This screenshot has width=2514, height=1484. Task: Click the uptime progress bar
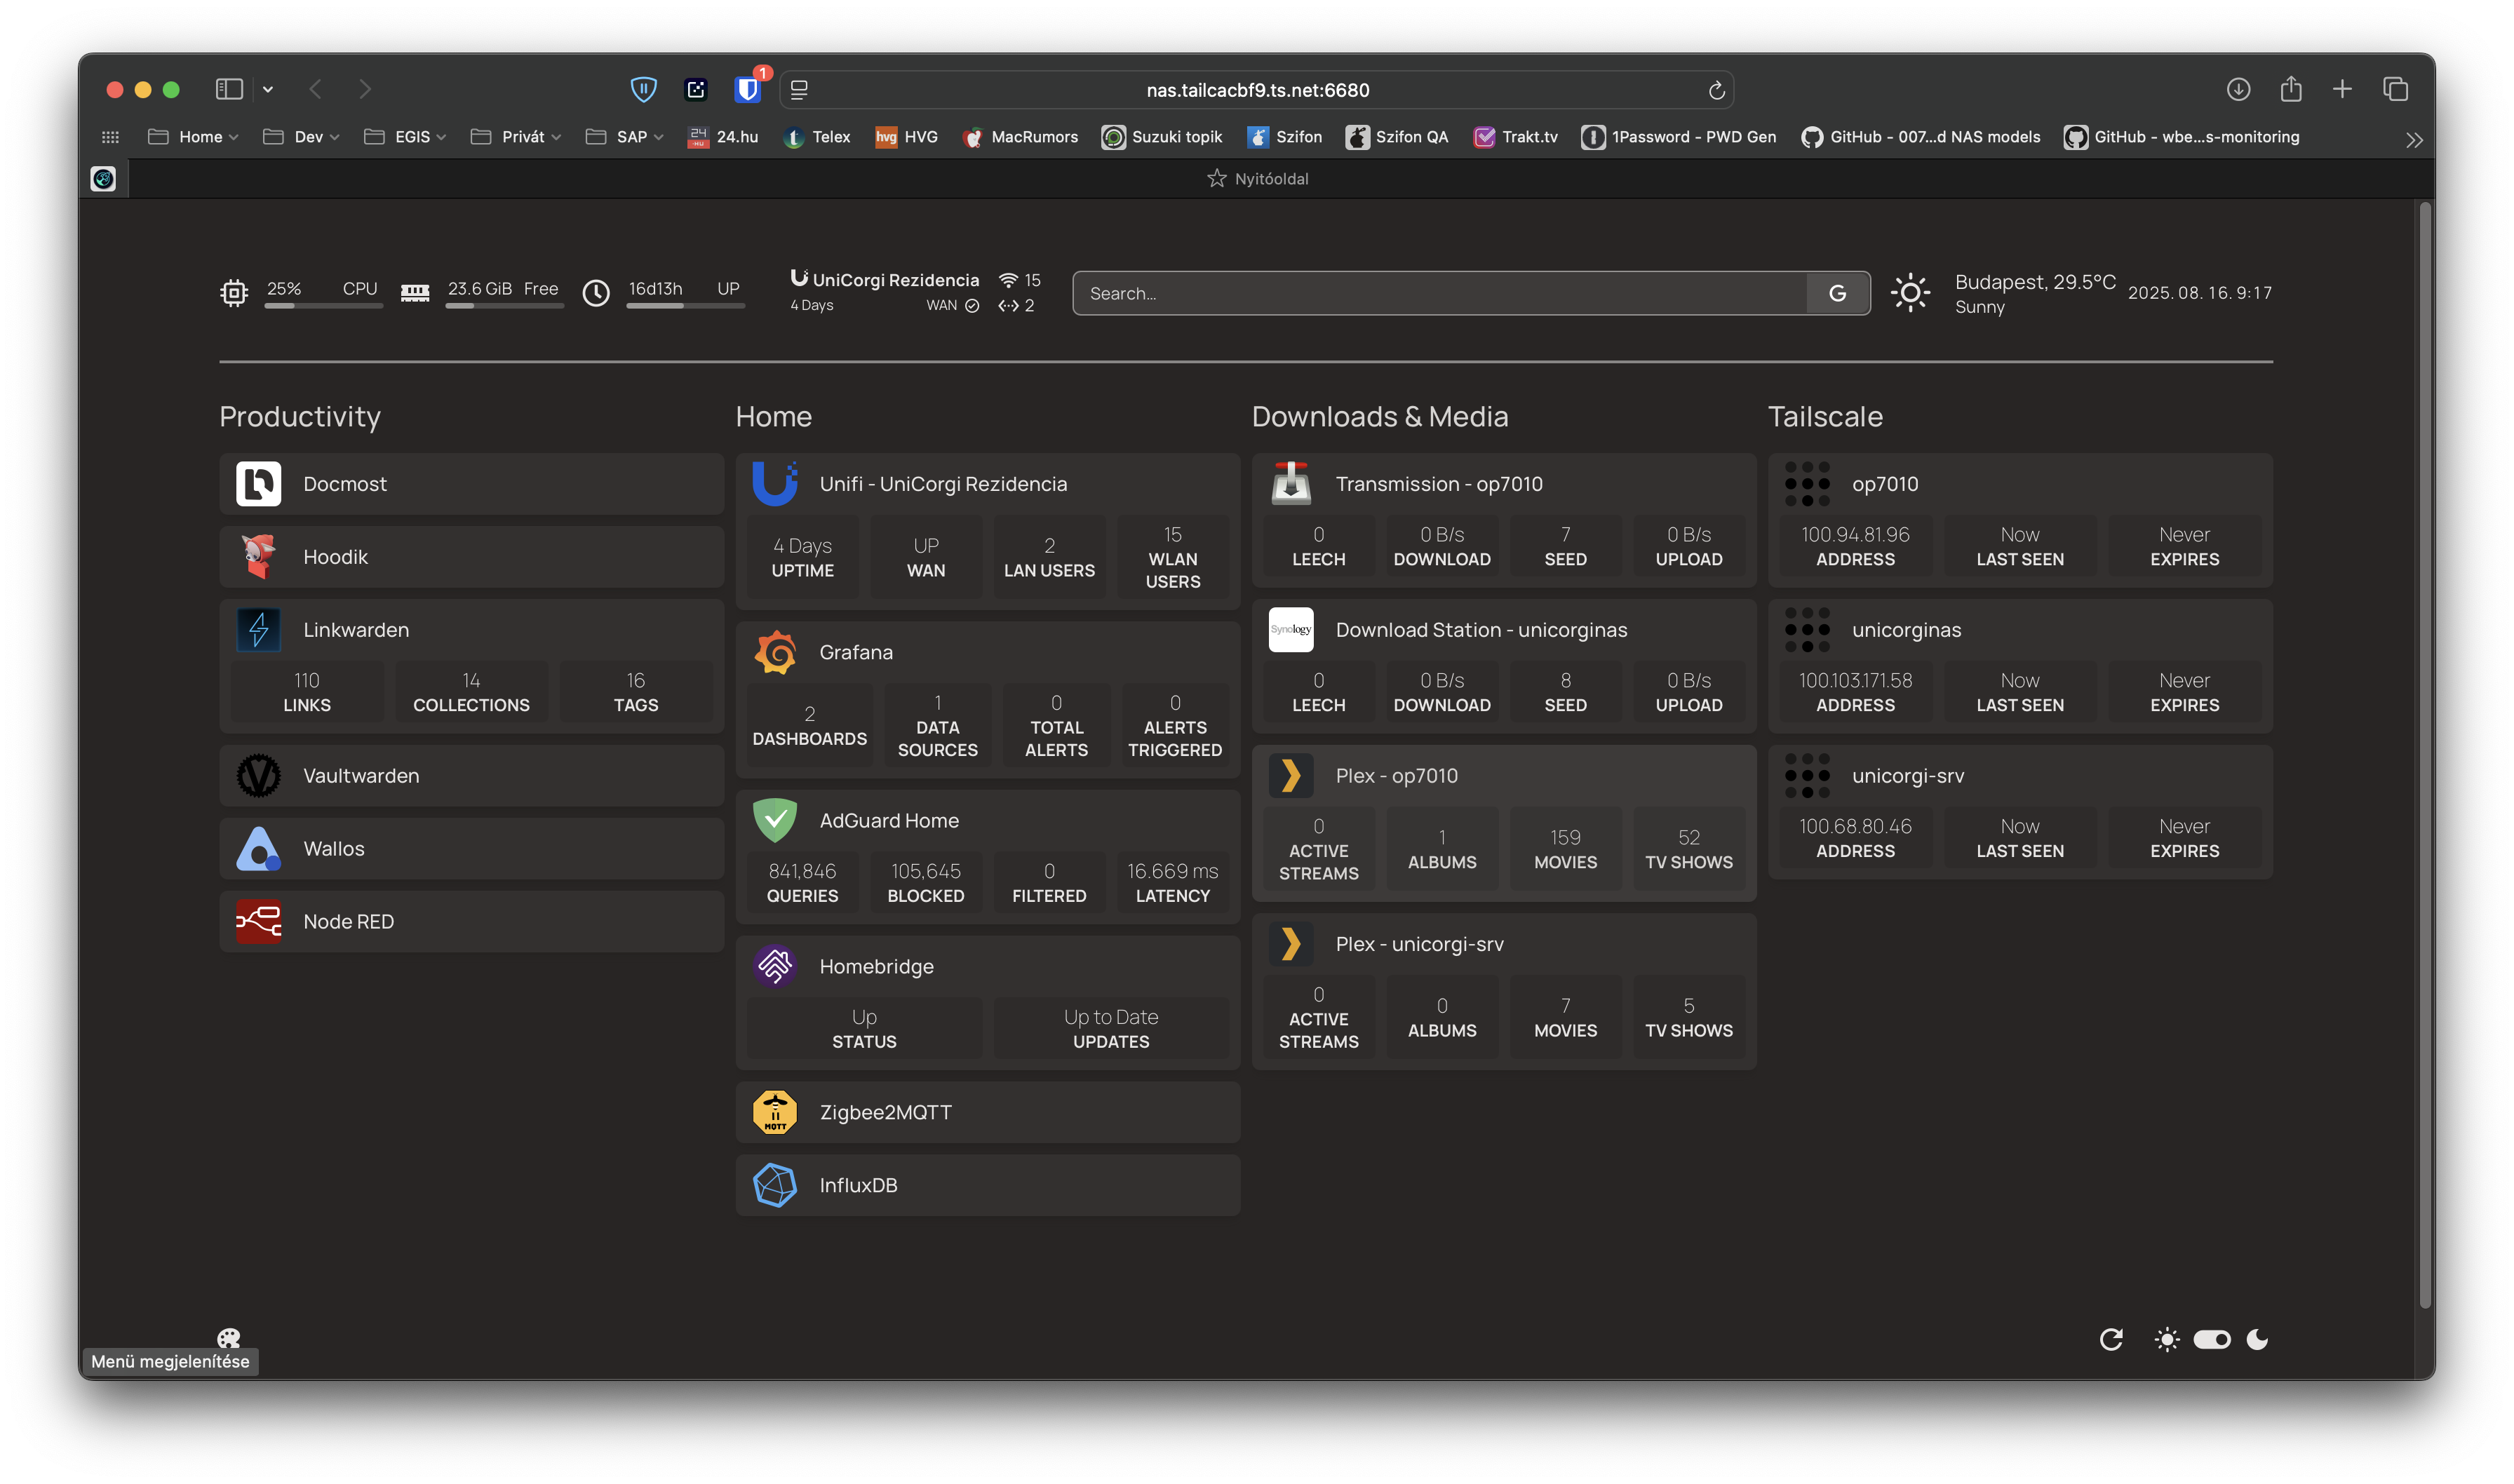[685, 306]
